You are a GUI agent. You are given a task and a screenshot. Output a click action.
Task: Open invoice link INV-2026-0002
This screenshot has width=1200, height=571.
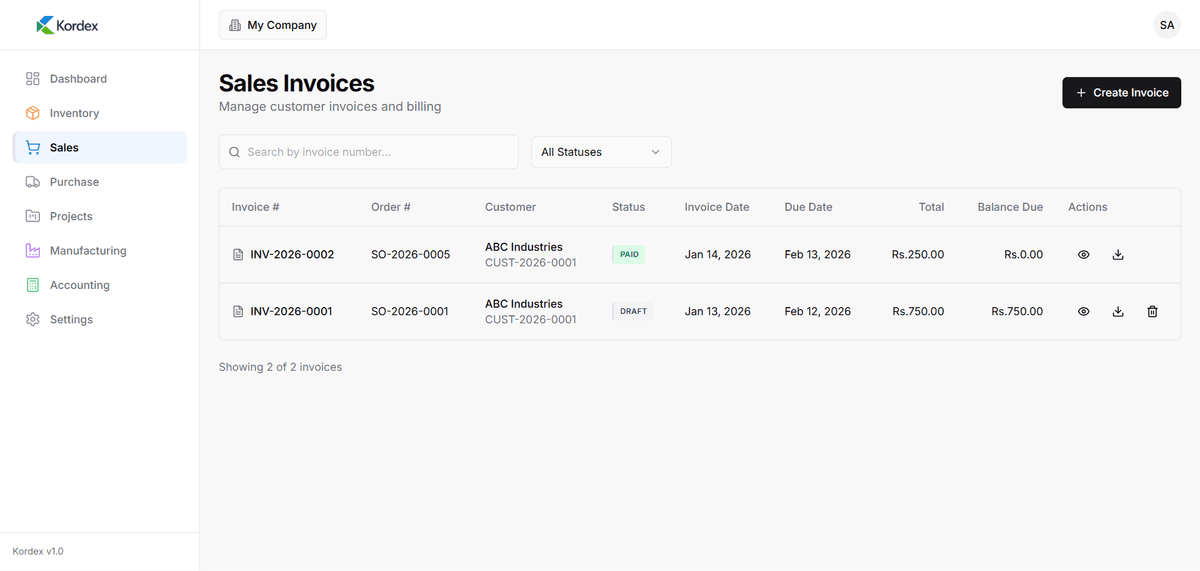292,255
